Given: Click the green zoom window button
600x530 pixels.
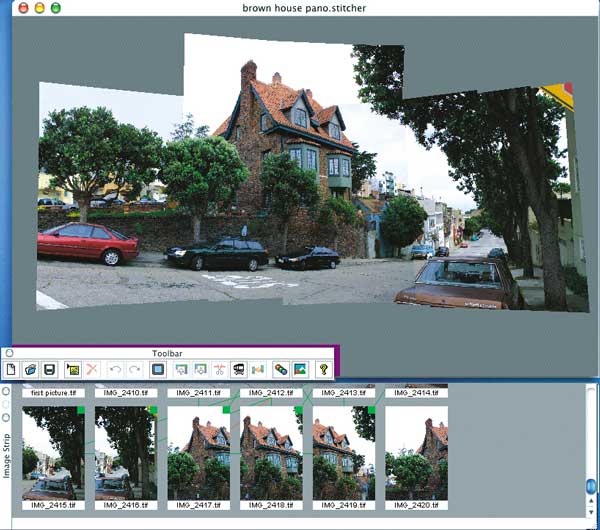Looking at the screenshot, I should click(x=56, y=8).
